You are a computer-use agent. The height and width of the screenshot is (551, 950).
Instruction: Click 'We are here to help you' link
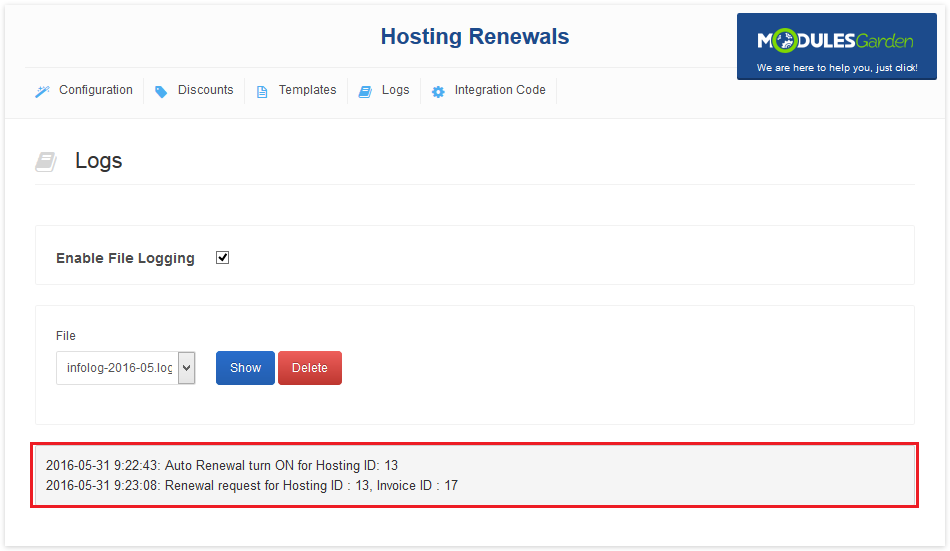coord(837,67)
